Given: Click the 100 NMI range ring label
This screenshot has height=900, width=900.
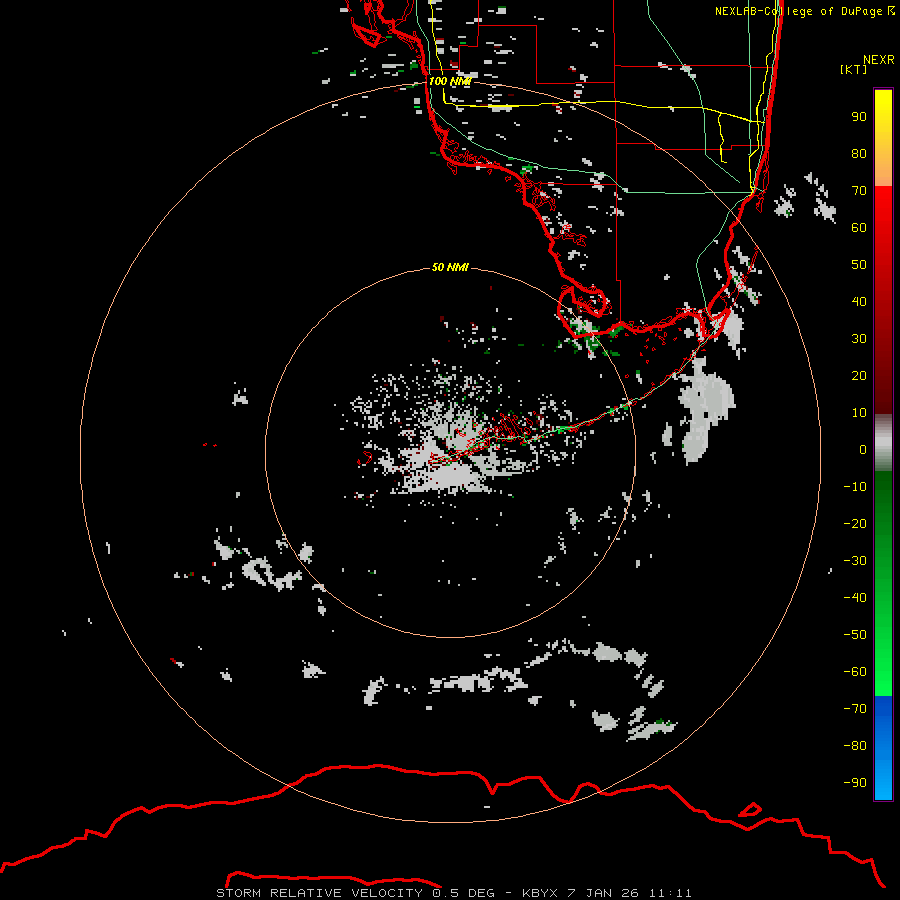Looking at the screenshot, I should [x=450, y=81].
